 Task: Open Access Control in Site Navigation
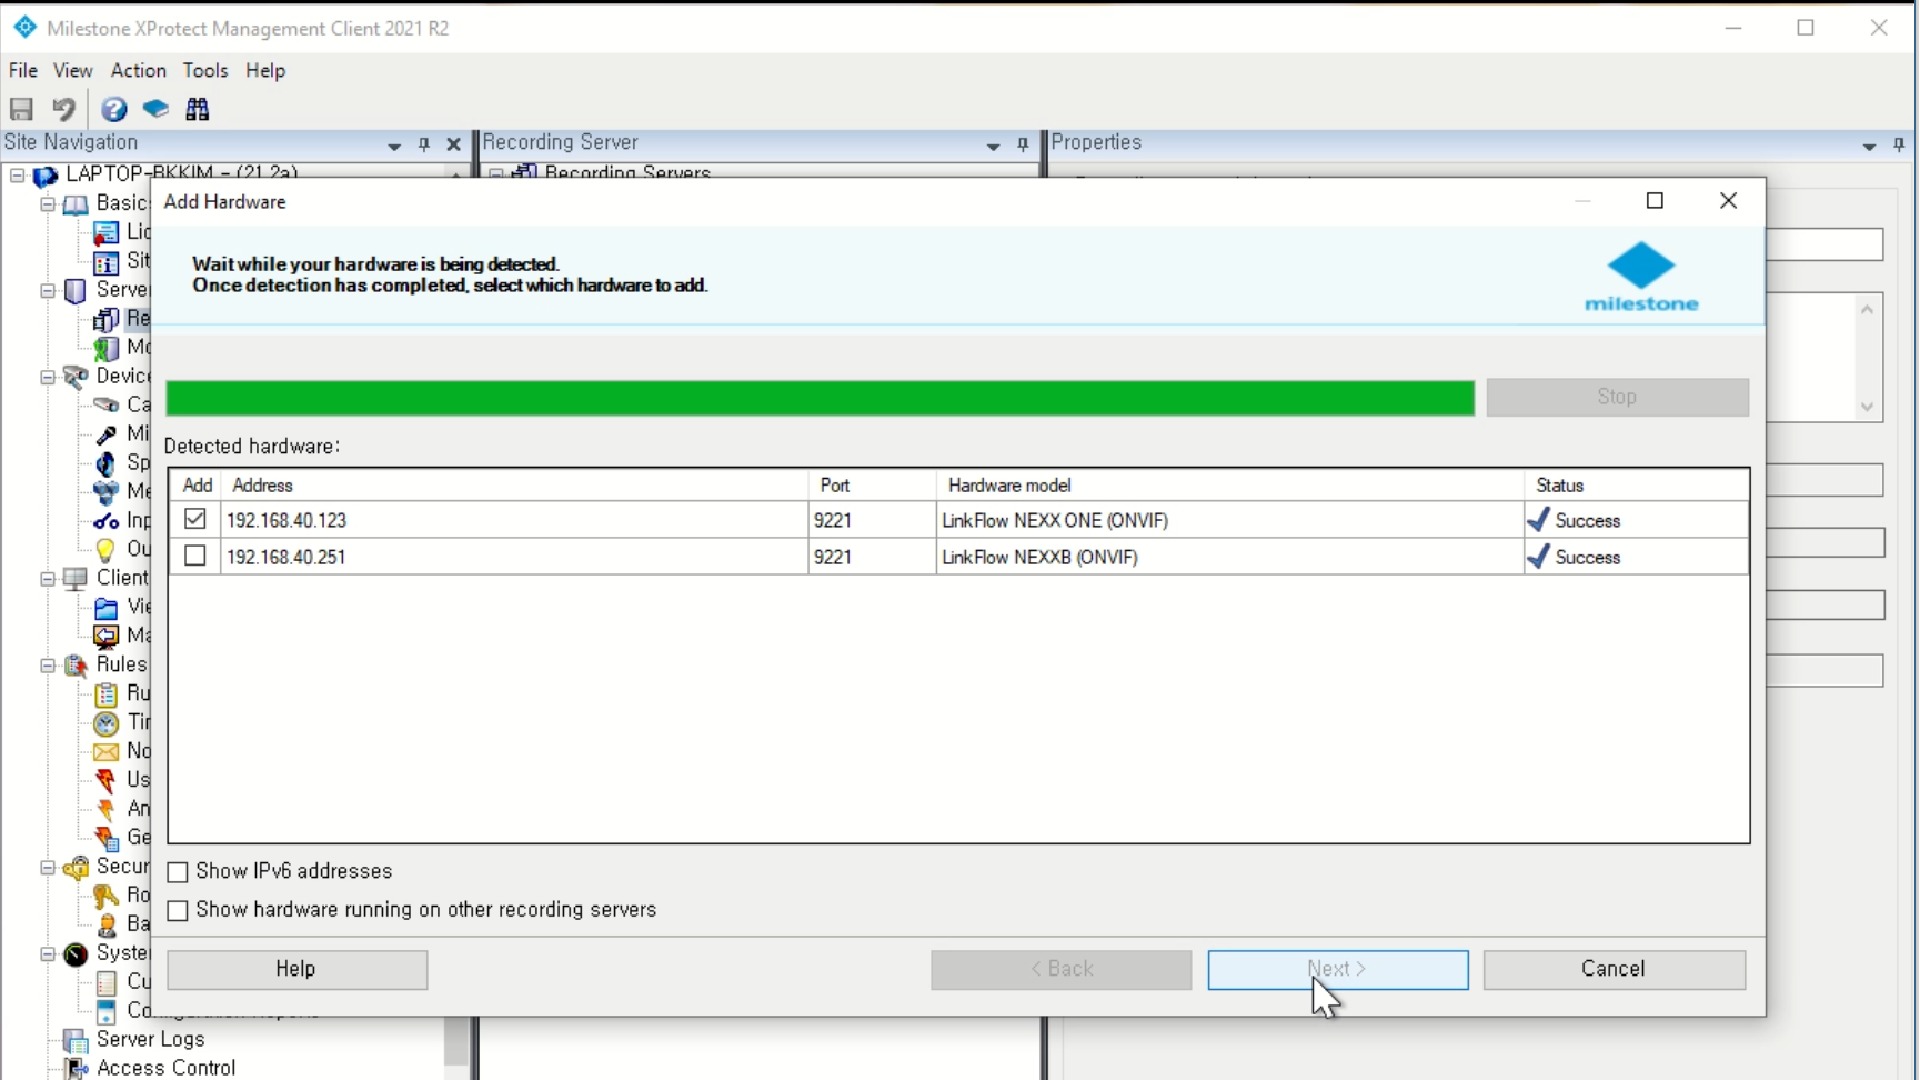pyautogui.click(x=166, y=1068)
